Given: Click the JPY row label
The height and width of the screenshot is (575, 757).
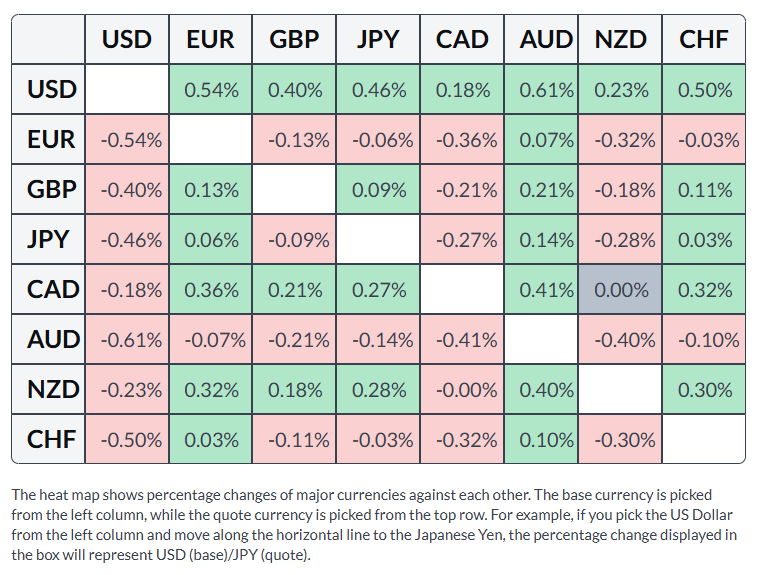Looking at the screenshot, I should pos(48,239).
